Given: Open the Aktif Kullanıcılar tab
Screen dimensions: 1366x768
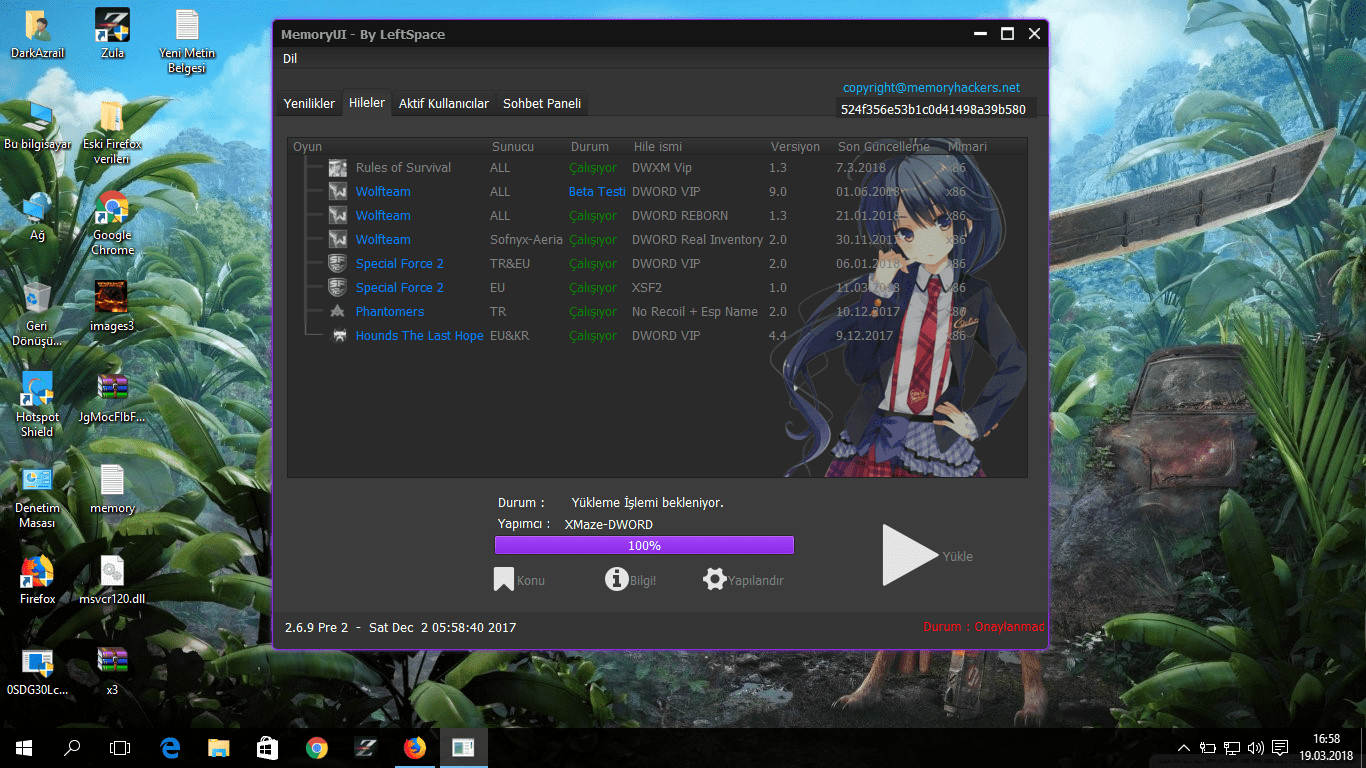Looking at the screenshot, I should [x=444, y=104].
